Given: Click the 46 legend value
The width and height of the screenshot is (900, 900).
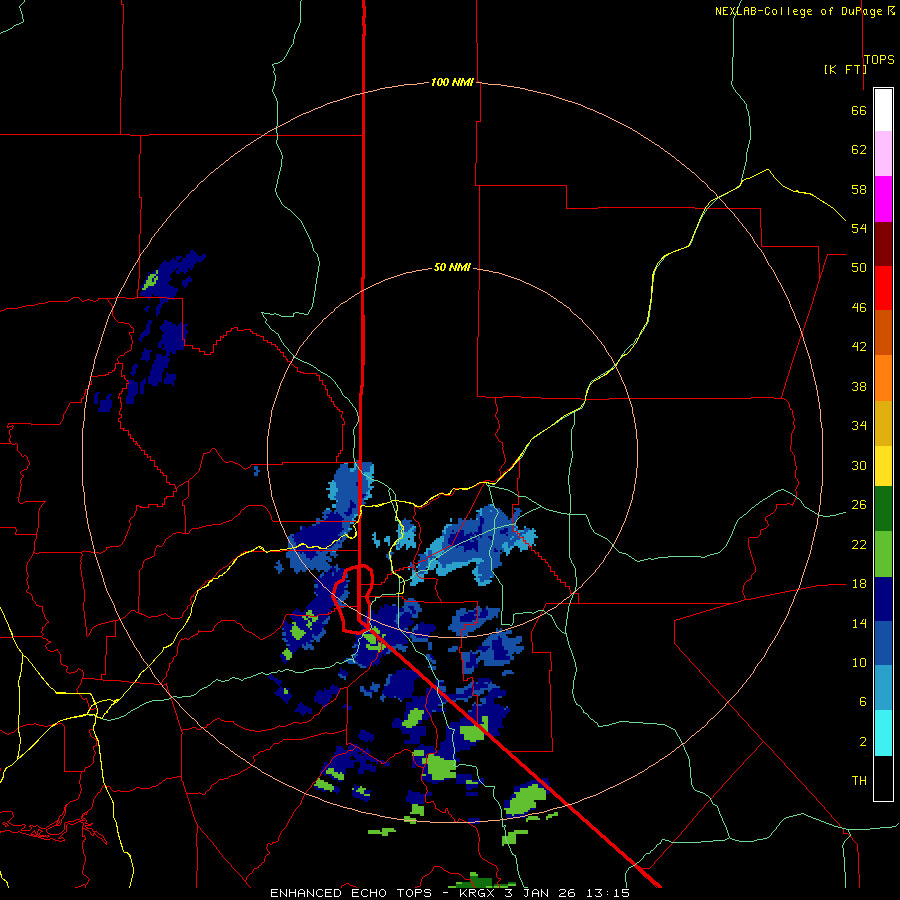Looking at the screenshot, I should 859,307.
